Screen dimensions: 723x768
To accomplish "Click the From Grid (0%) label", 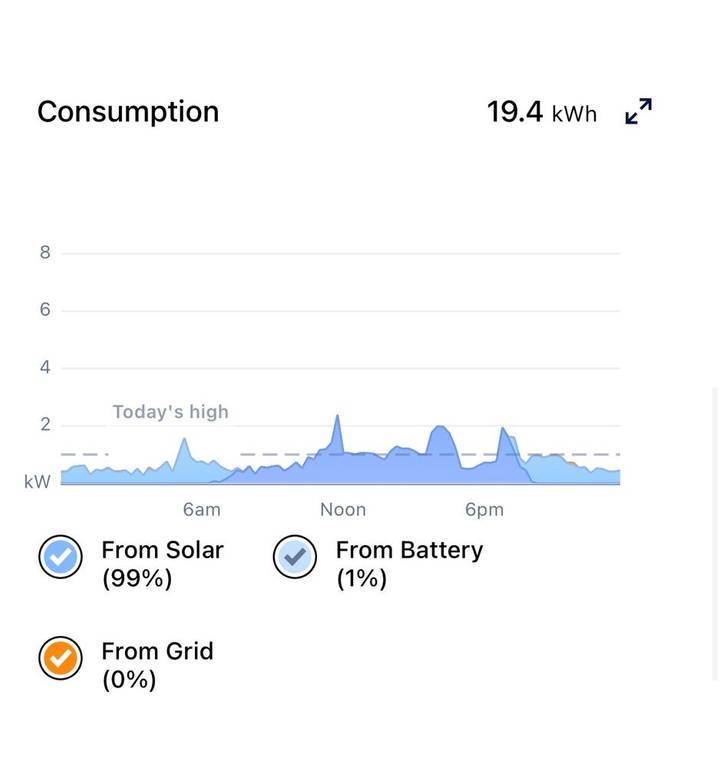I will [x=157, y=666].
